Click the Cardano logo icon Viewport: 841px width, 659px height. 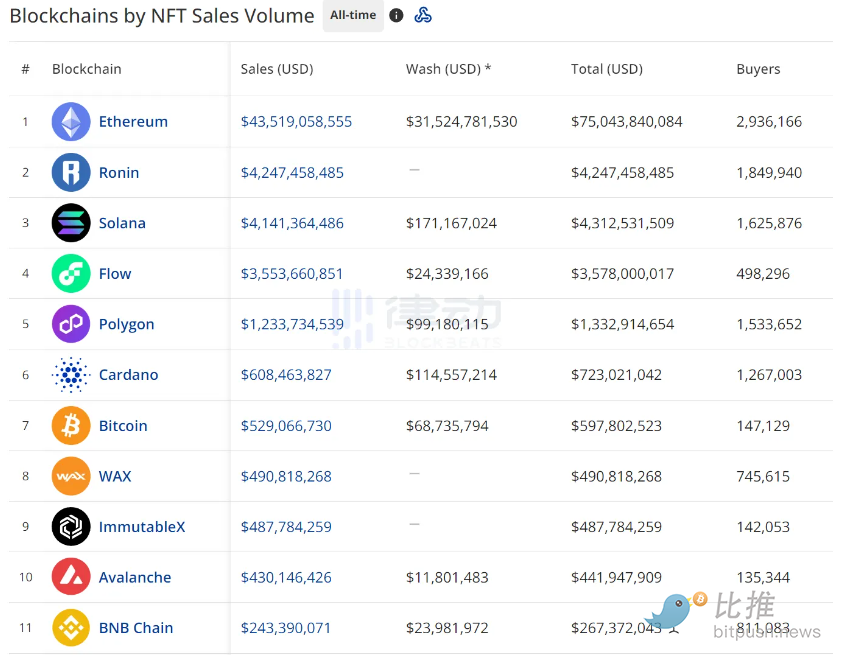pyautogui.click(x=71, y=375)
